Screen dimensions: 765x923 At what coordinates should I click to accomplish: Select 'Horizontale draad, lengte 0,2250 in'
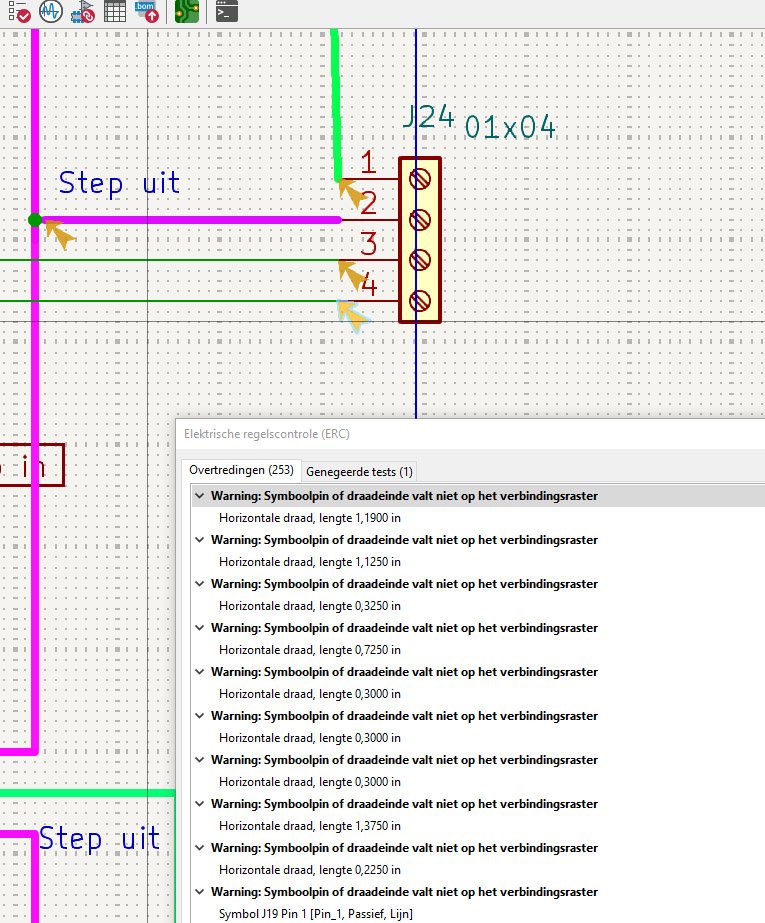310,870
